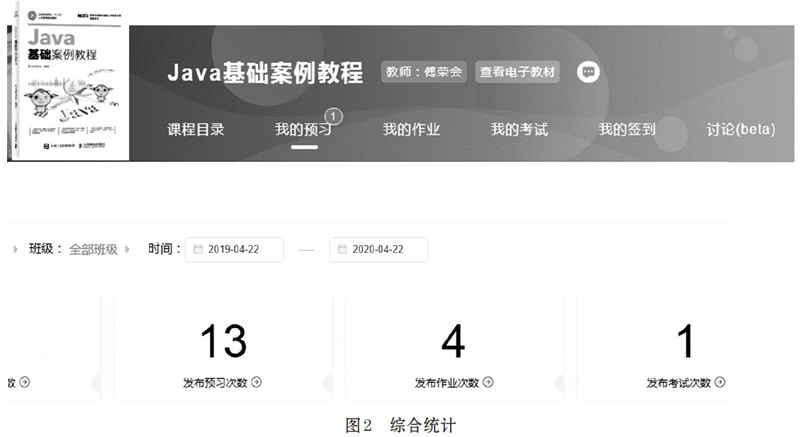Go to the 我的签到 tab
This screenshot has width=800, height=437.
[627, 130]
